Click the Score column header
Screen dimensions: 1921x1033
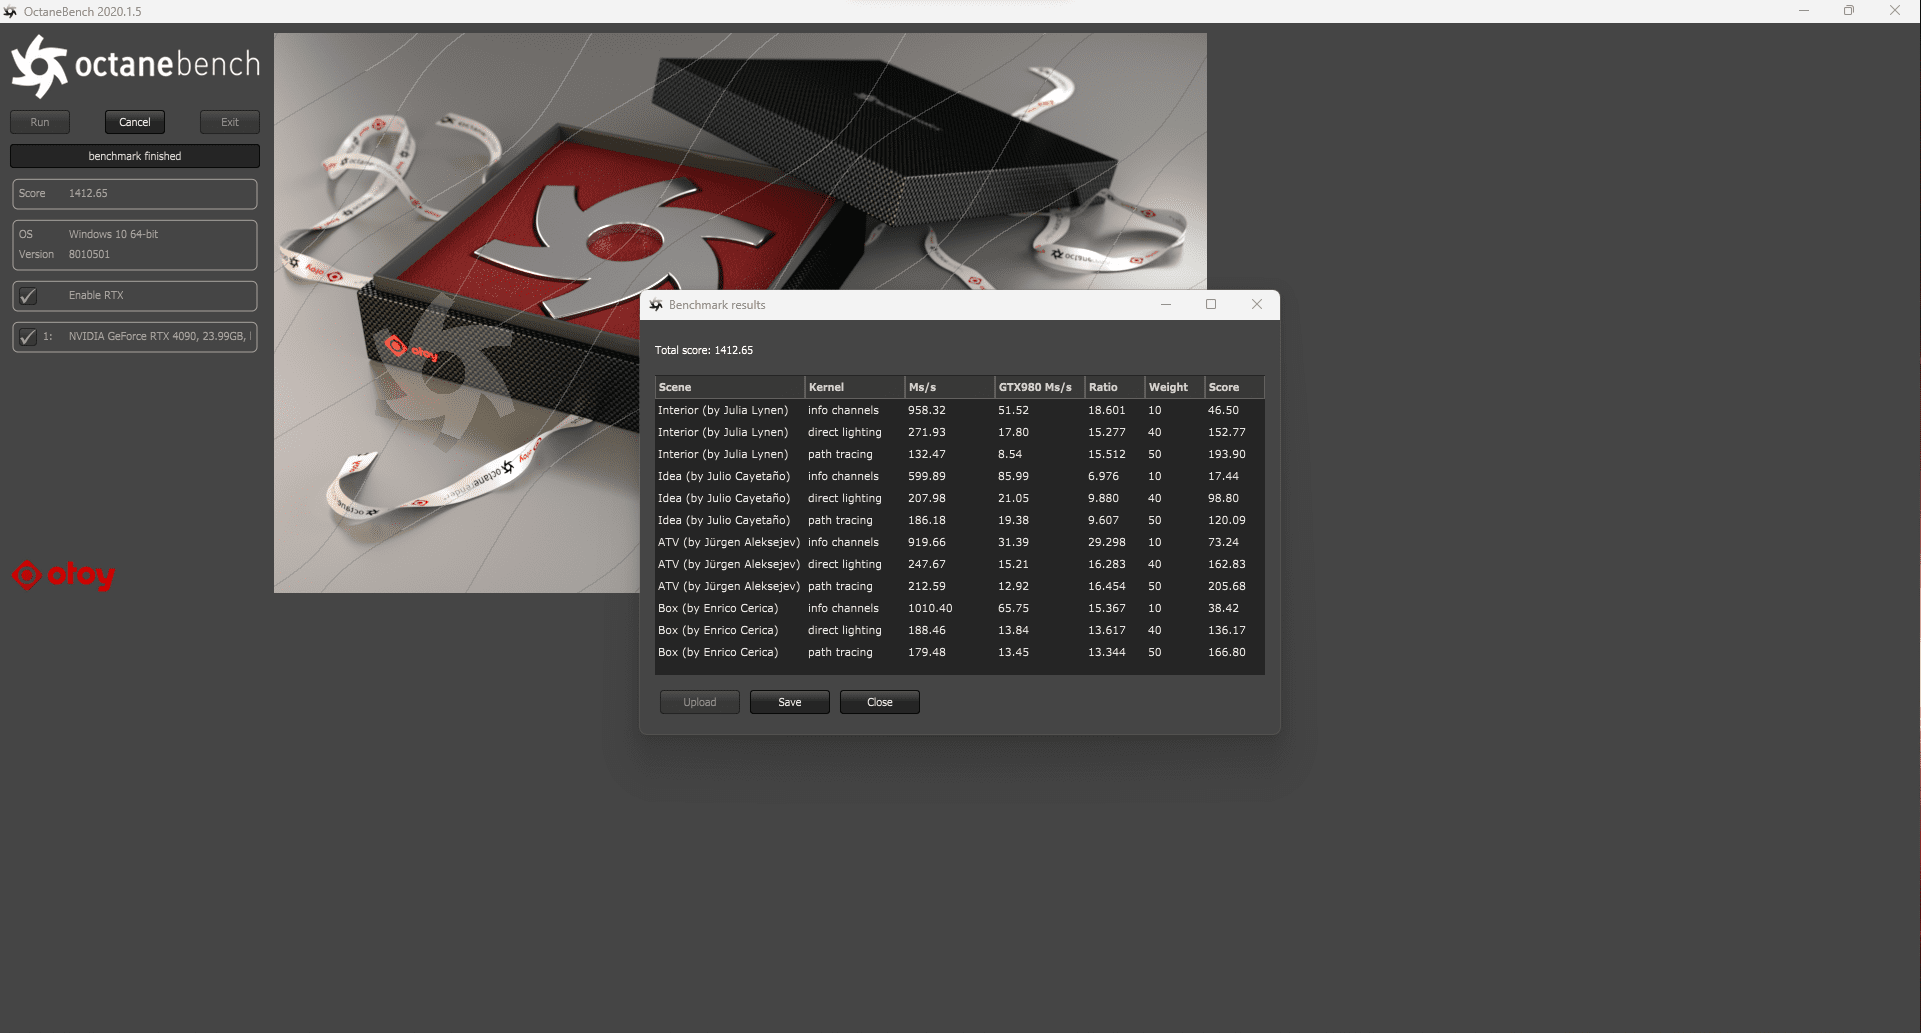1235,387
